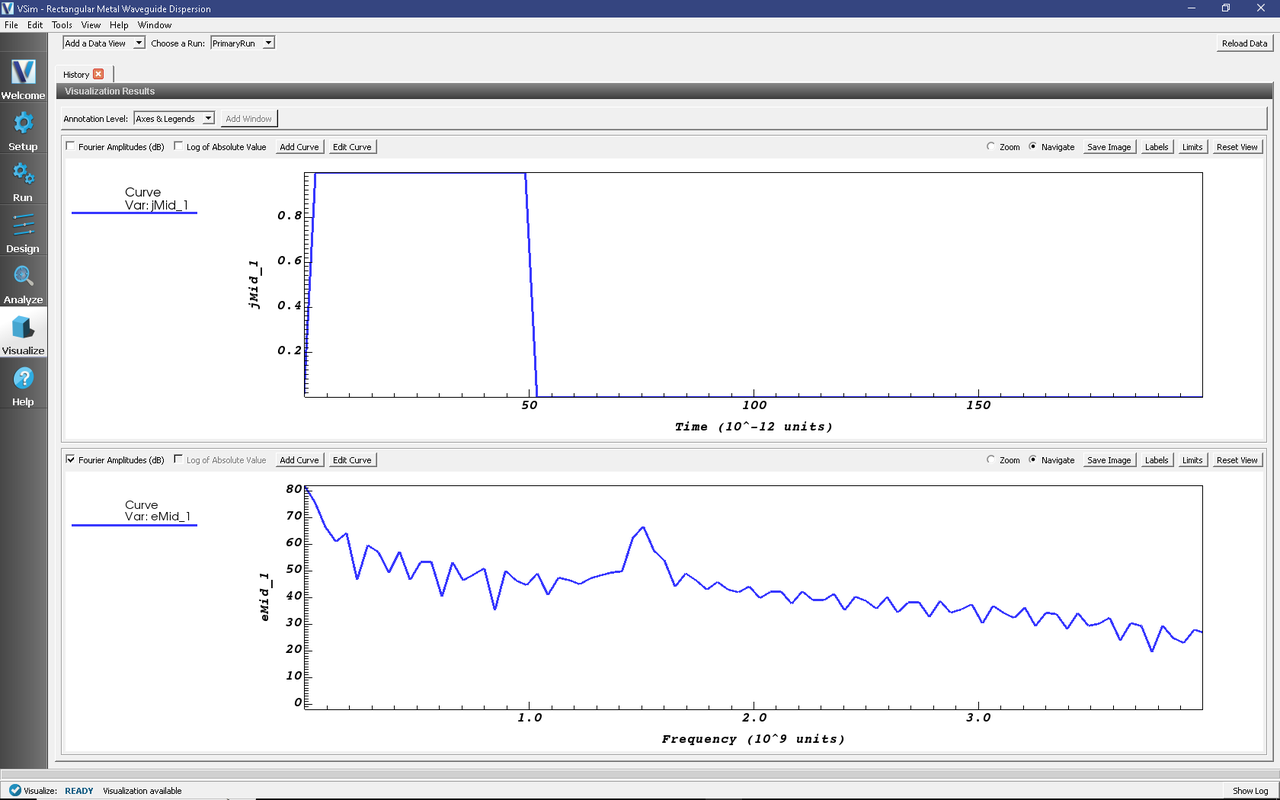The image size is (1280, 800).
Task: Expand the Add a Data View dropdown
Action: click(x=104, y=43)
